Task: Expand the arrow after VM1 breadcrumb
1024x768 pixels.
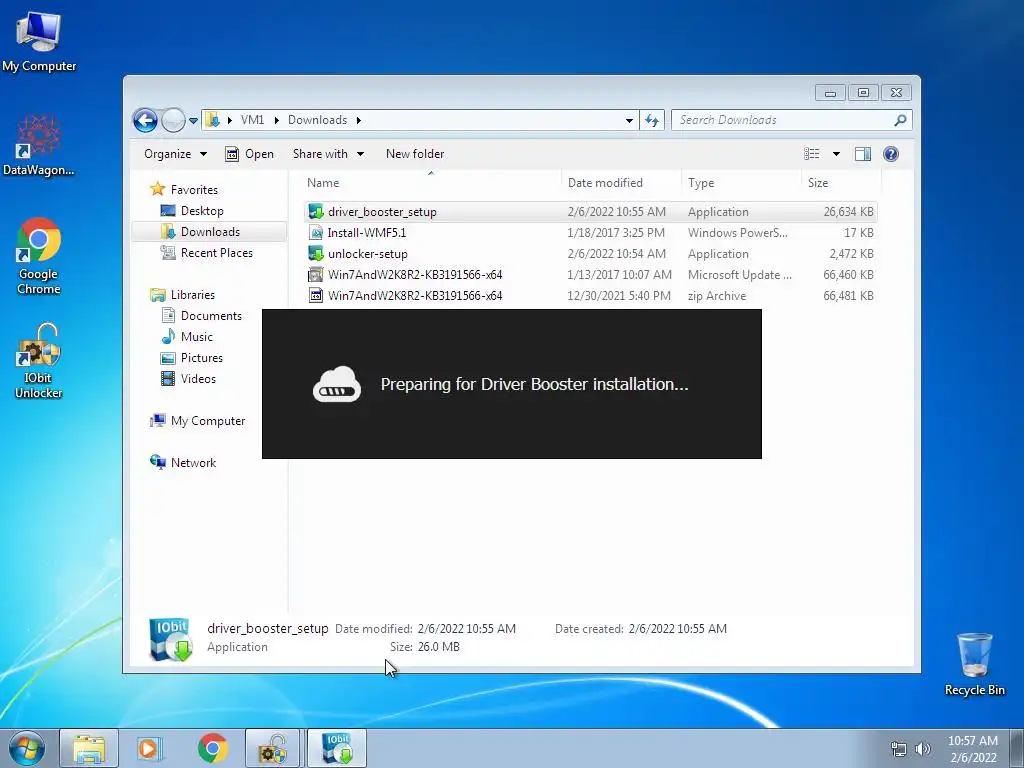Action: coord(276,120)
